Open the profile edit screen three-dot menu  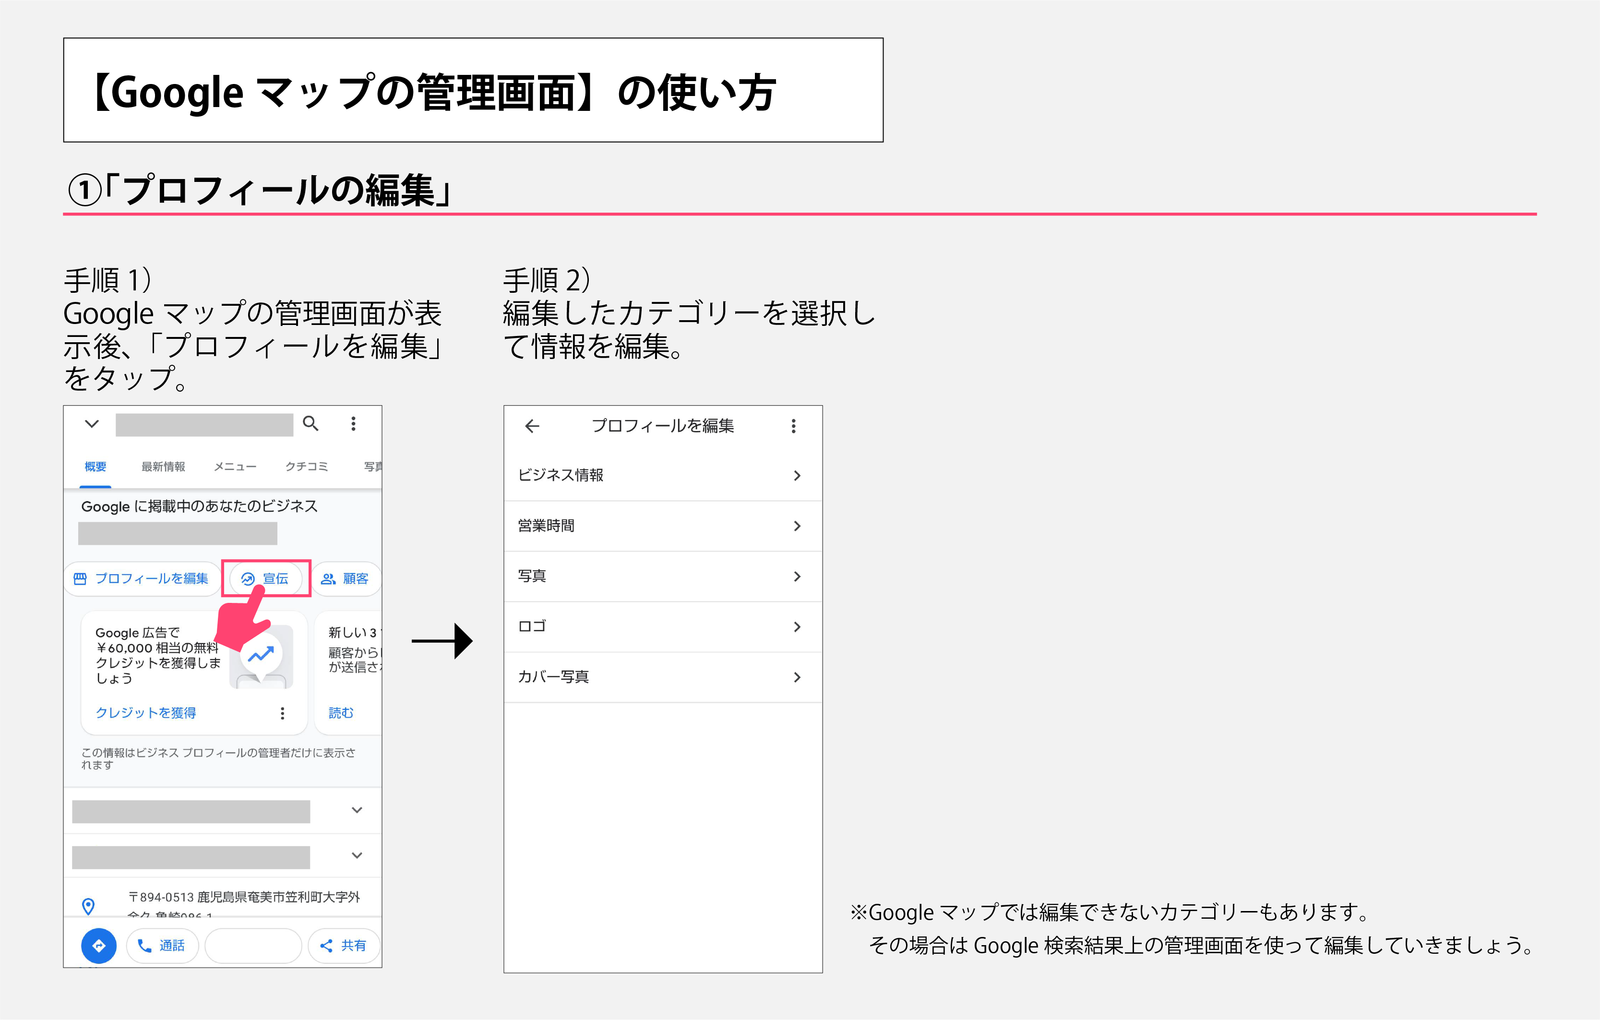794,426
